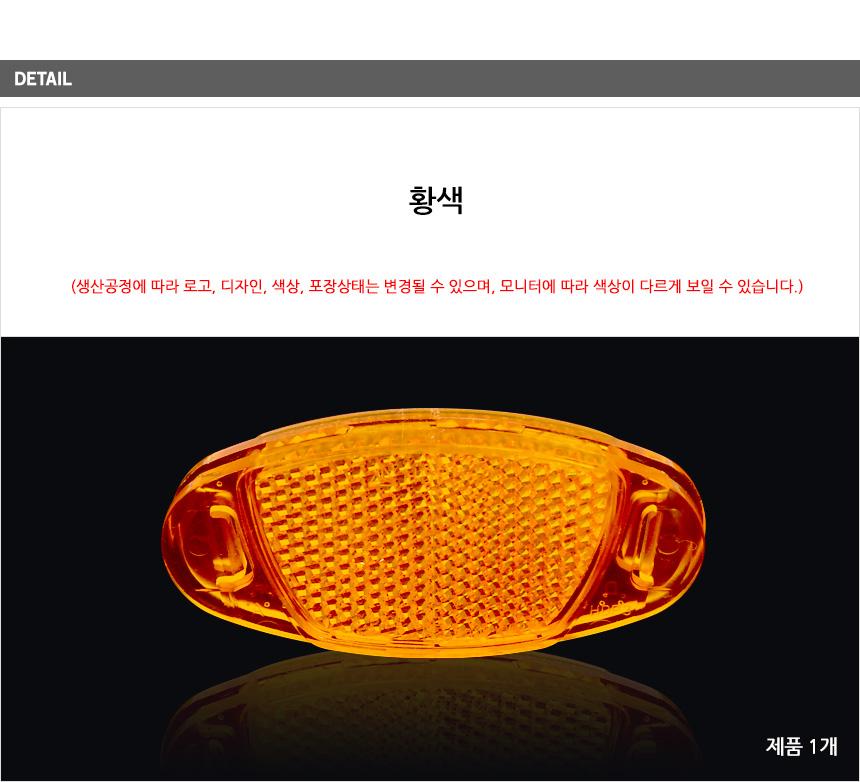Click the mirrored reflection beneath the reflector
Image resolution: width=860 pixels, height=782 pixels.
[431, 713]
